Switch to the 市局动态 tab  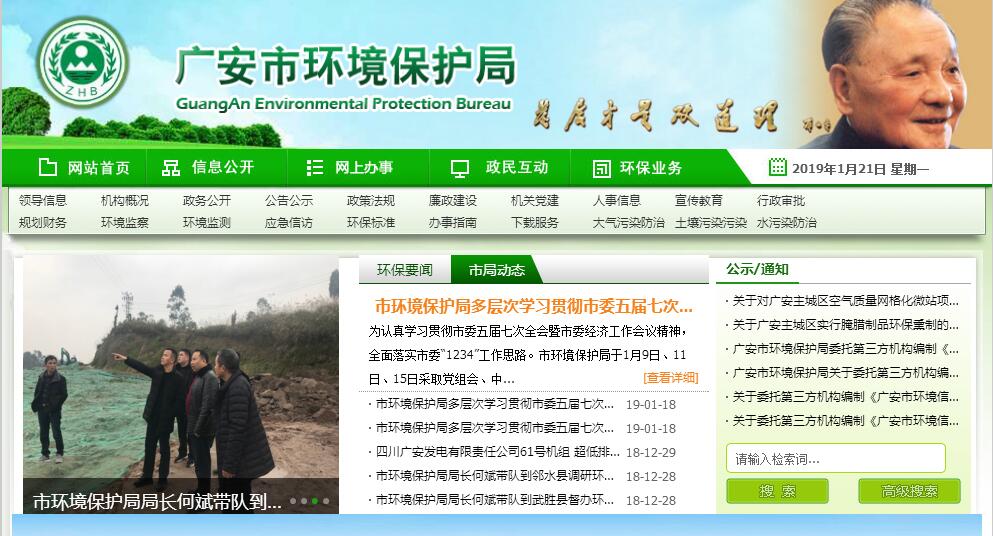[x=488, y=270]
